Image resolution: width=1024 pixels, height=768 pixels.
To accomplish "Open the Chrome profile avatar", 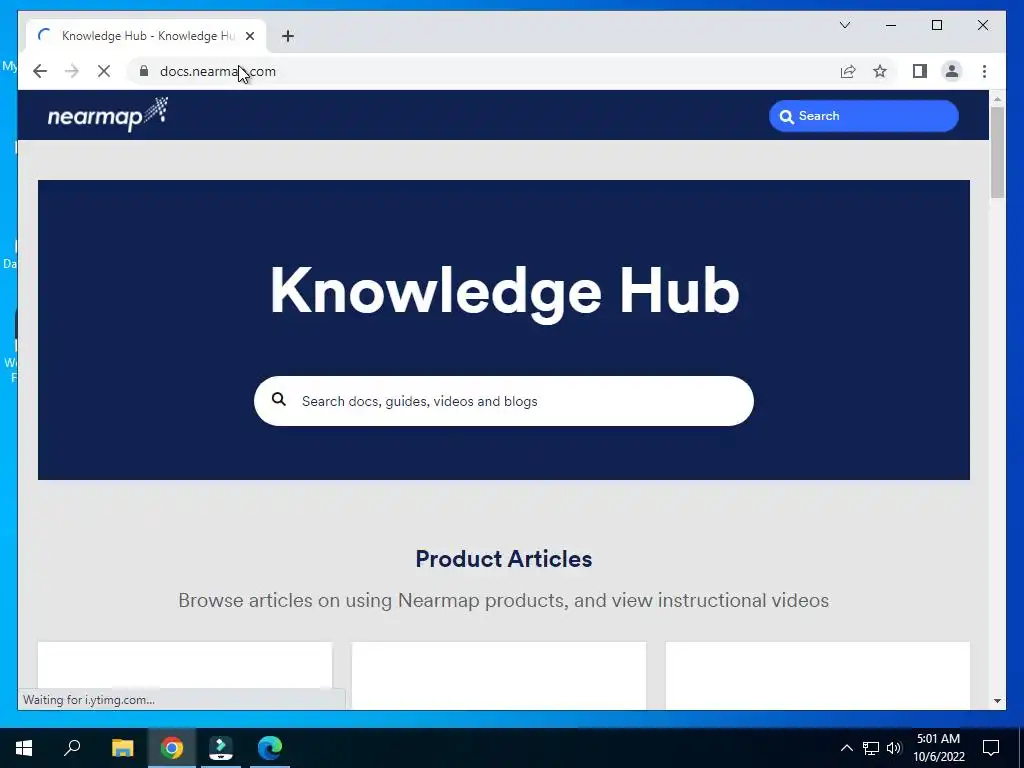I will [952, 71].
